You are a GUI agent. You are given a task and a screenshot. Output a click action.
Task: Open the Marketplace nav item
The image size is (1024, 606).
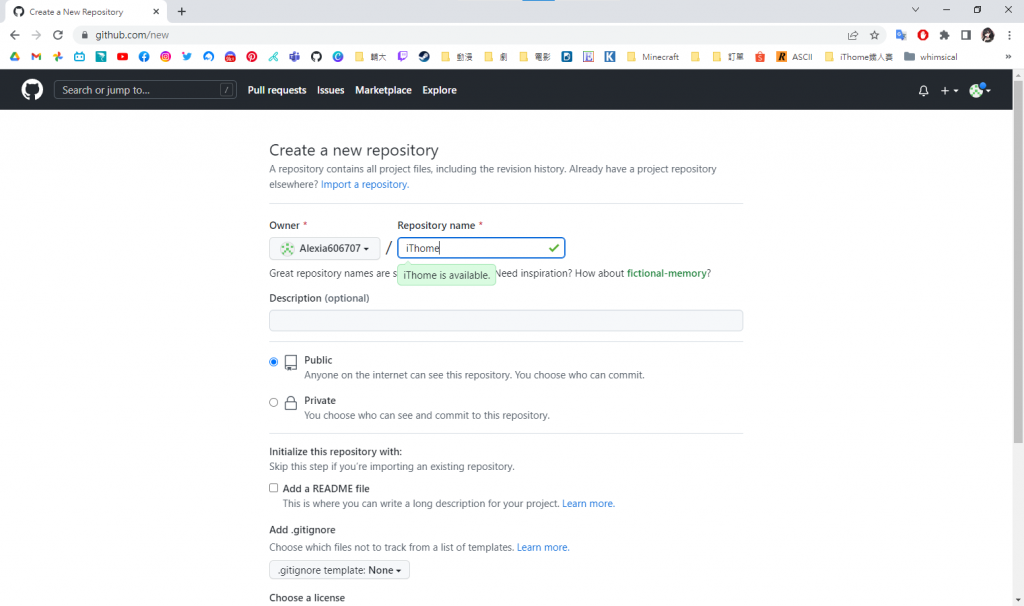tap(383, 90)
